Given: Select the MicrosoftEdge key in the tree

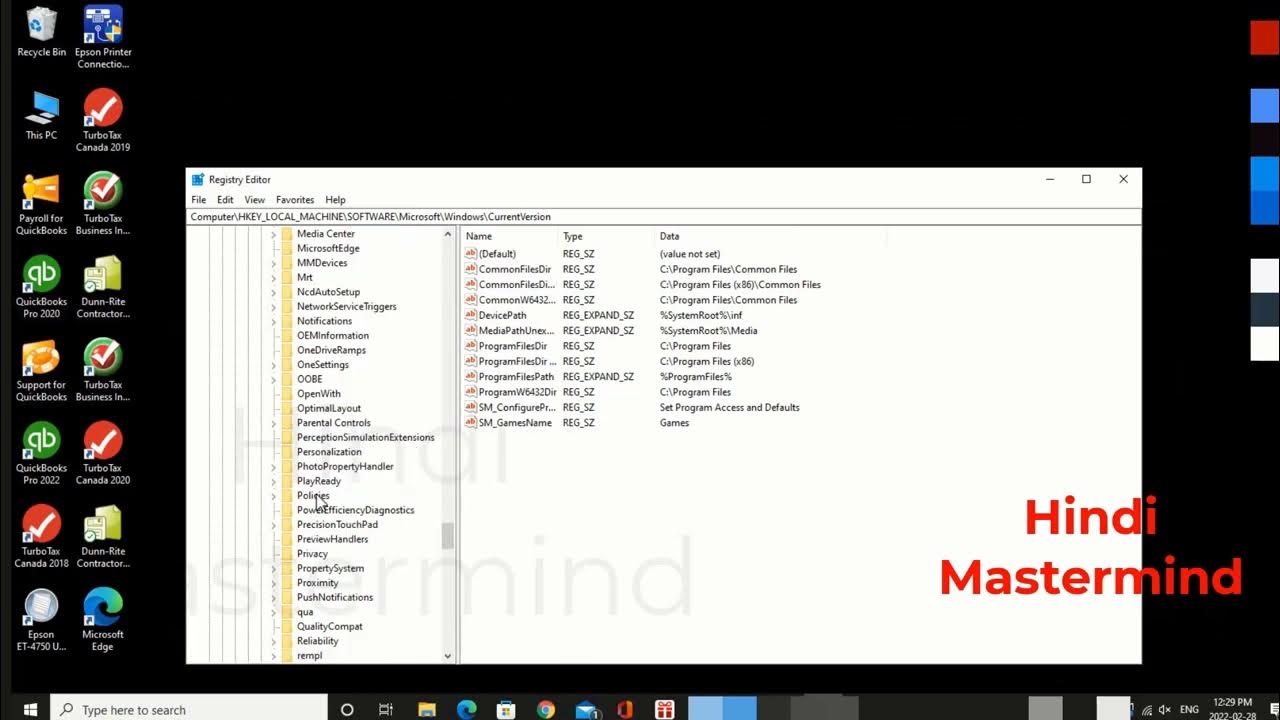Looking at the screenshot, I should tap(328, 248).
